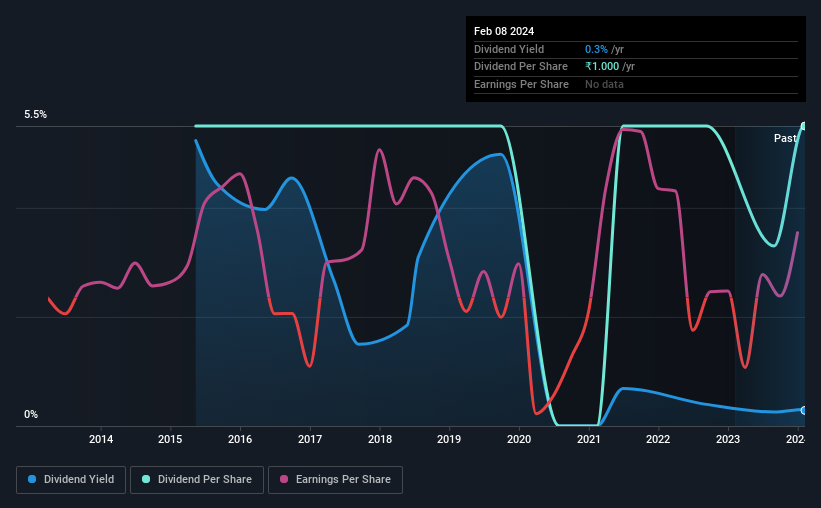
Task: Click the Dividend Per Share tooltip row label
Action: click(520, 67)
